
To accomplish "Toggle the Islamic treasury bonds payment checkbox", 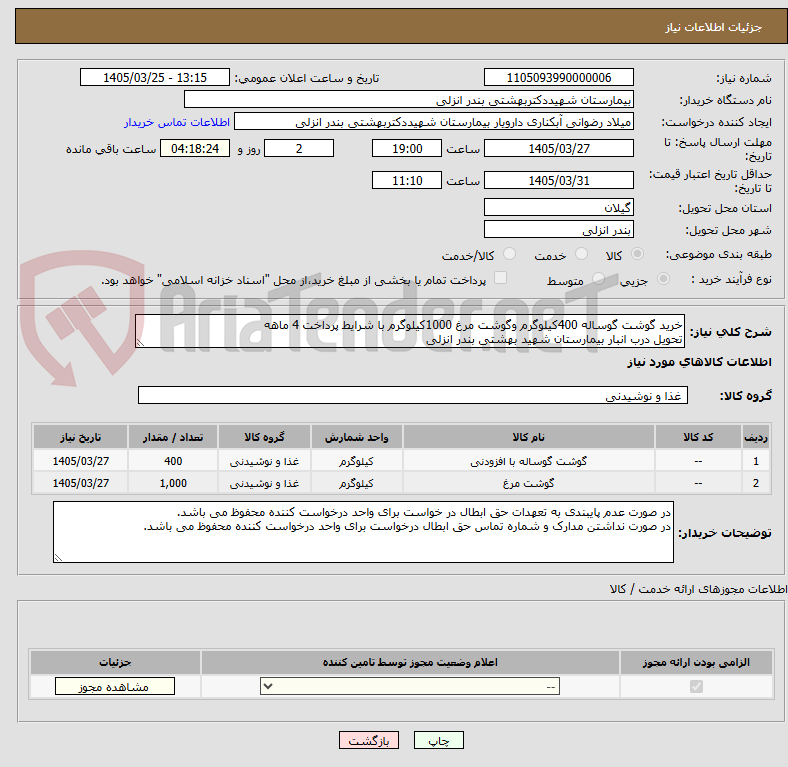I will click(500, 278).
